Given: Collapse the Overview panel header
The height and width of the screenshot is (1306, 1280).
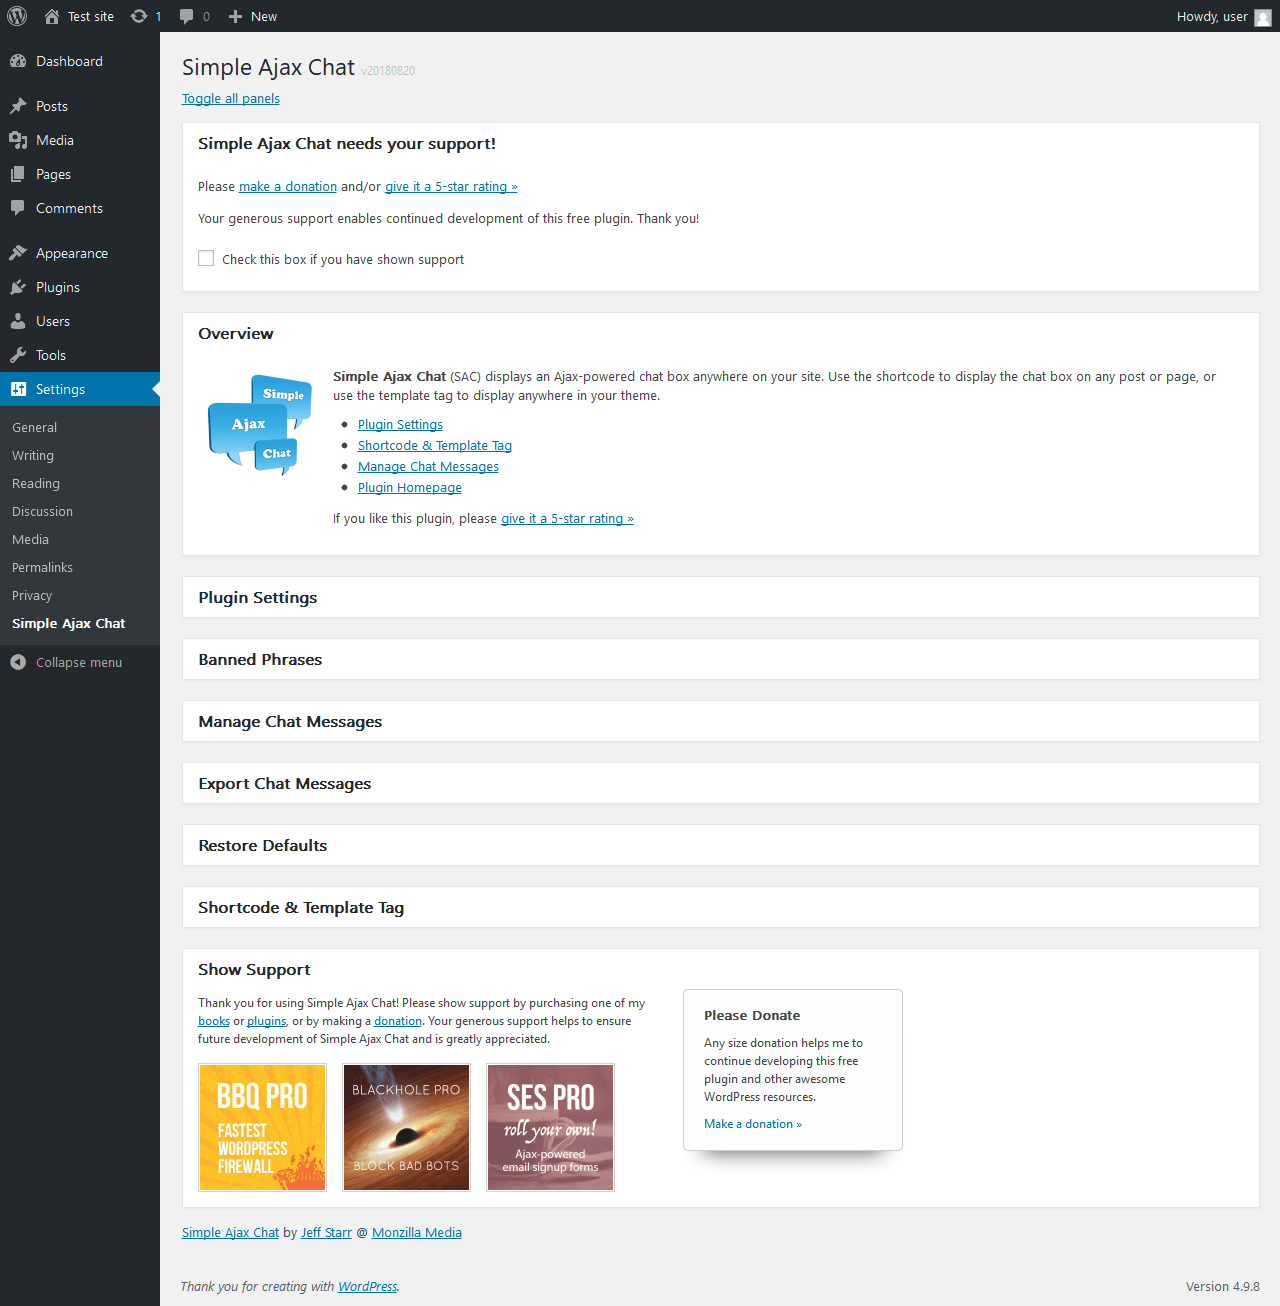Looking at the screenshot, I should [720, 333].
